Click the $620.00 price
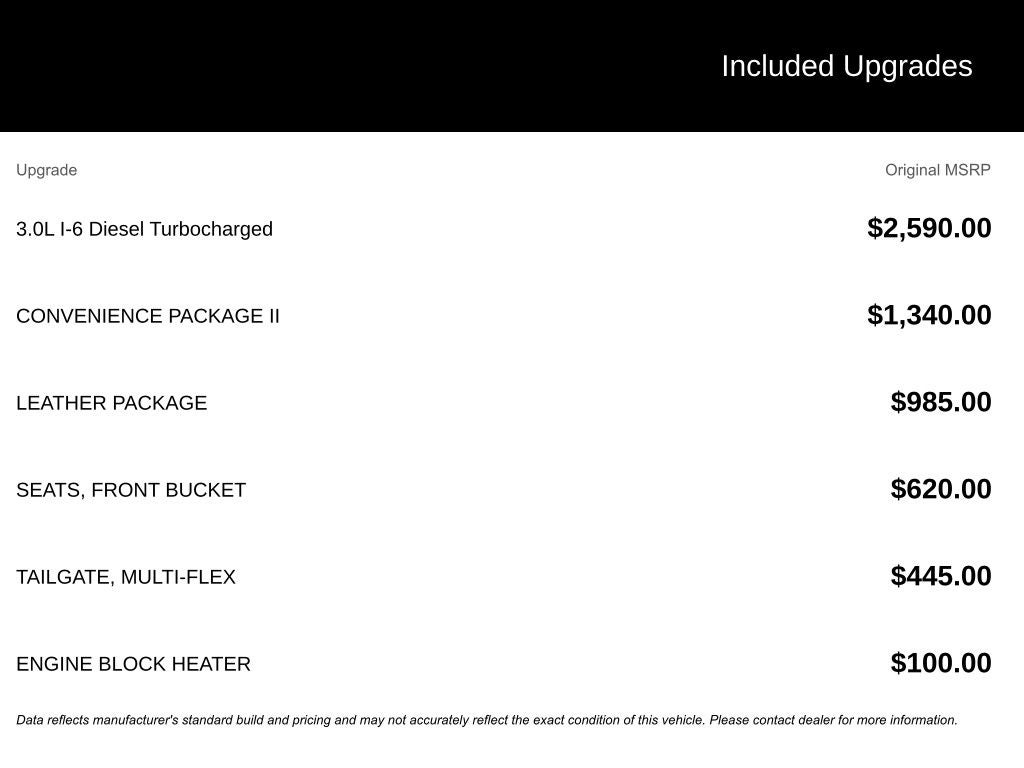This screenshot has height=768, width=1024. click(x=941, y=489)
